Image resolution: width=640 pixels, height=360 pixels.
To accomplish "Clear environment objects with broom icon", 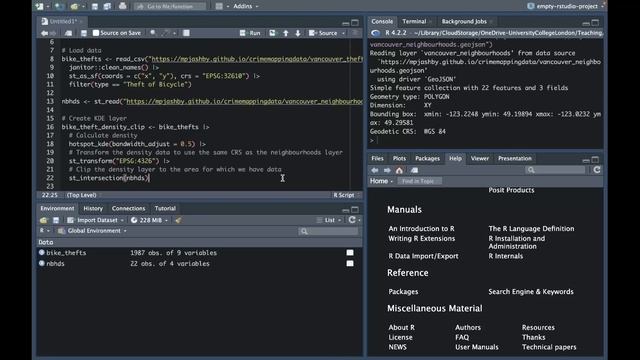I will tap(178, 220).
